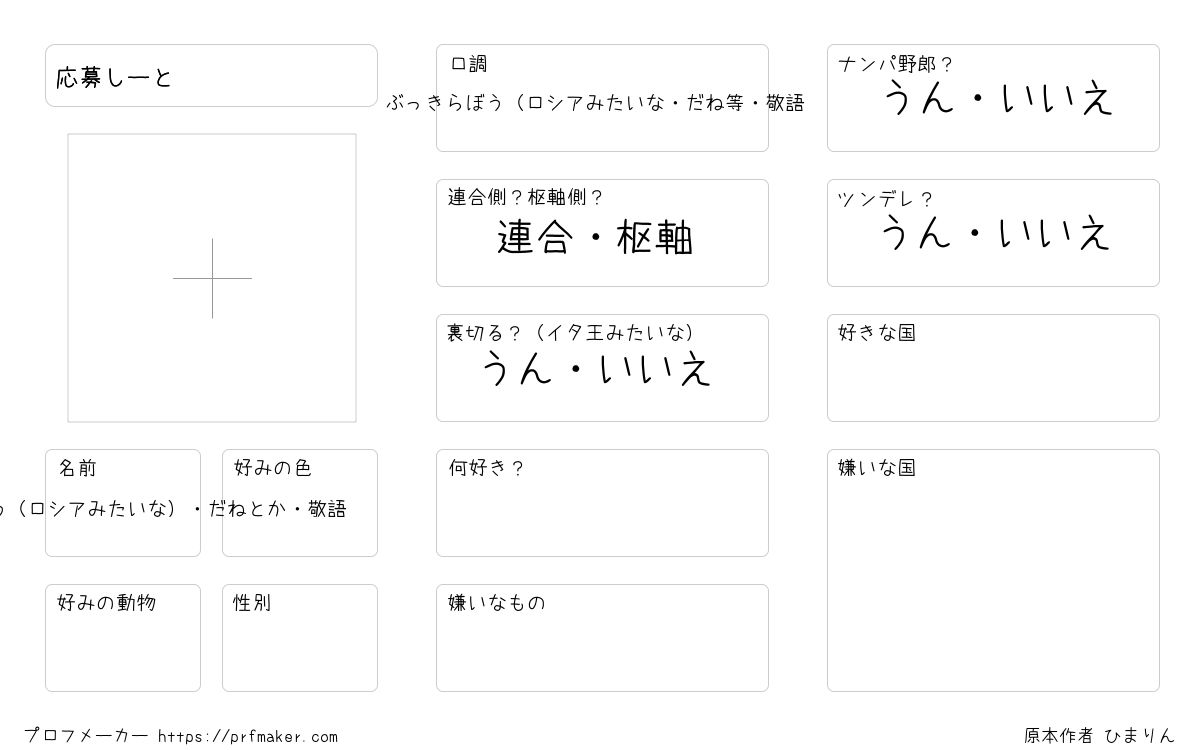Choose 枢軸 in the alliance question
This screenshot has width=1200, height=750.
click(655, 238)
